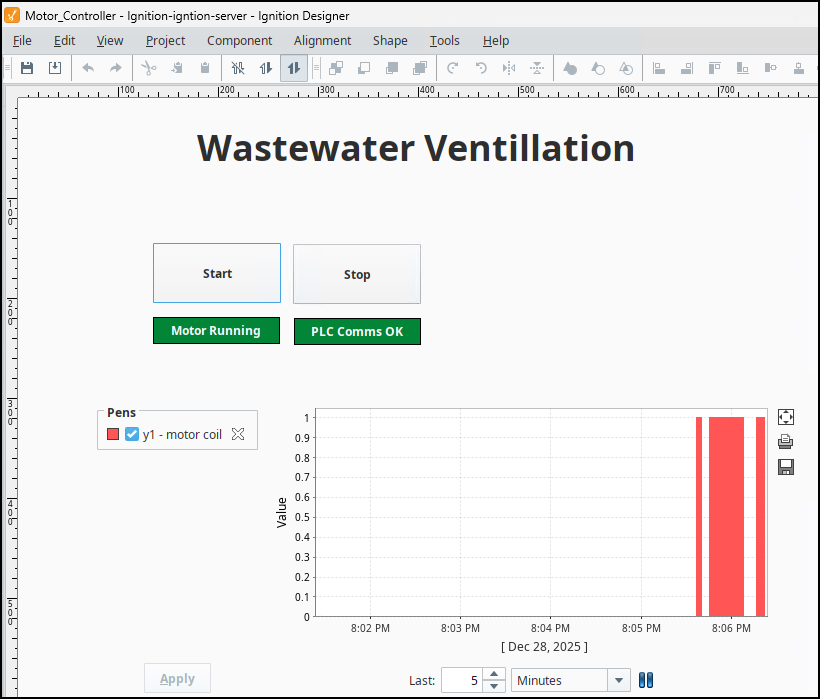820x699 pixels.
Task: Click the Last duration value field
Action: (462, 680)
